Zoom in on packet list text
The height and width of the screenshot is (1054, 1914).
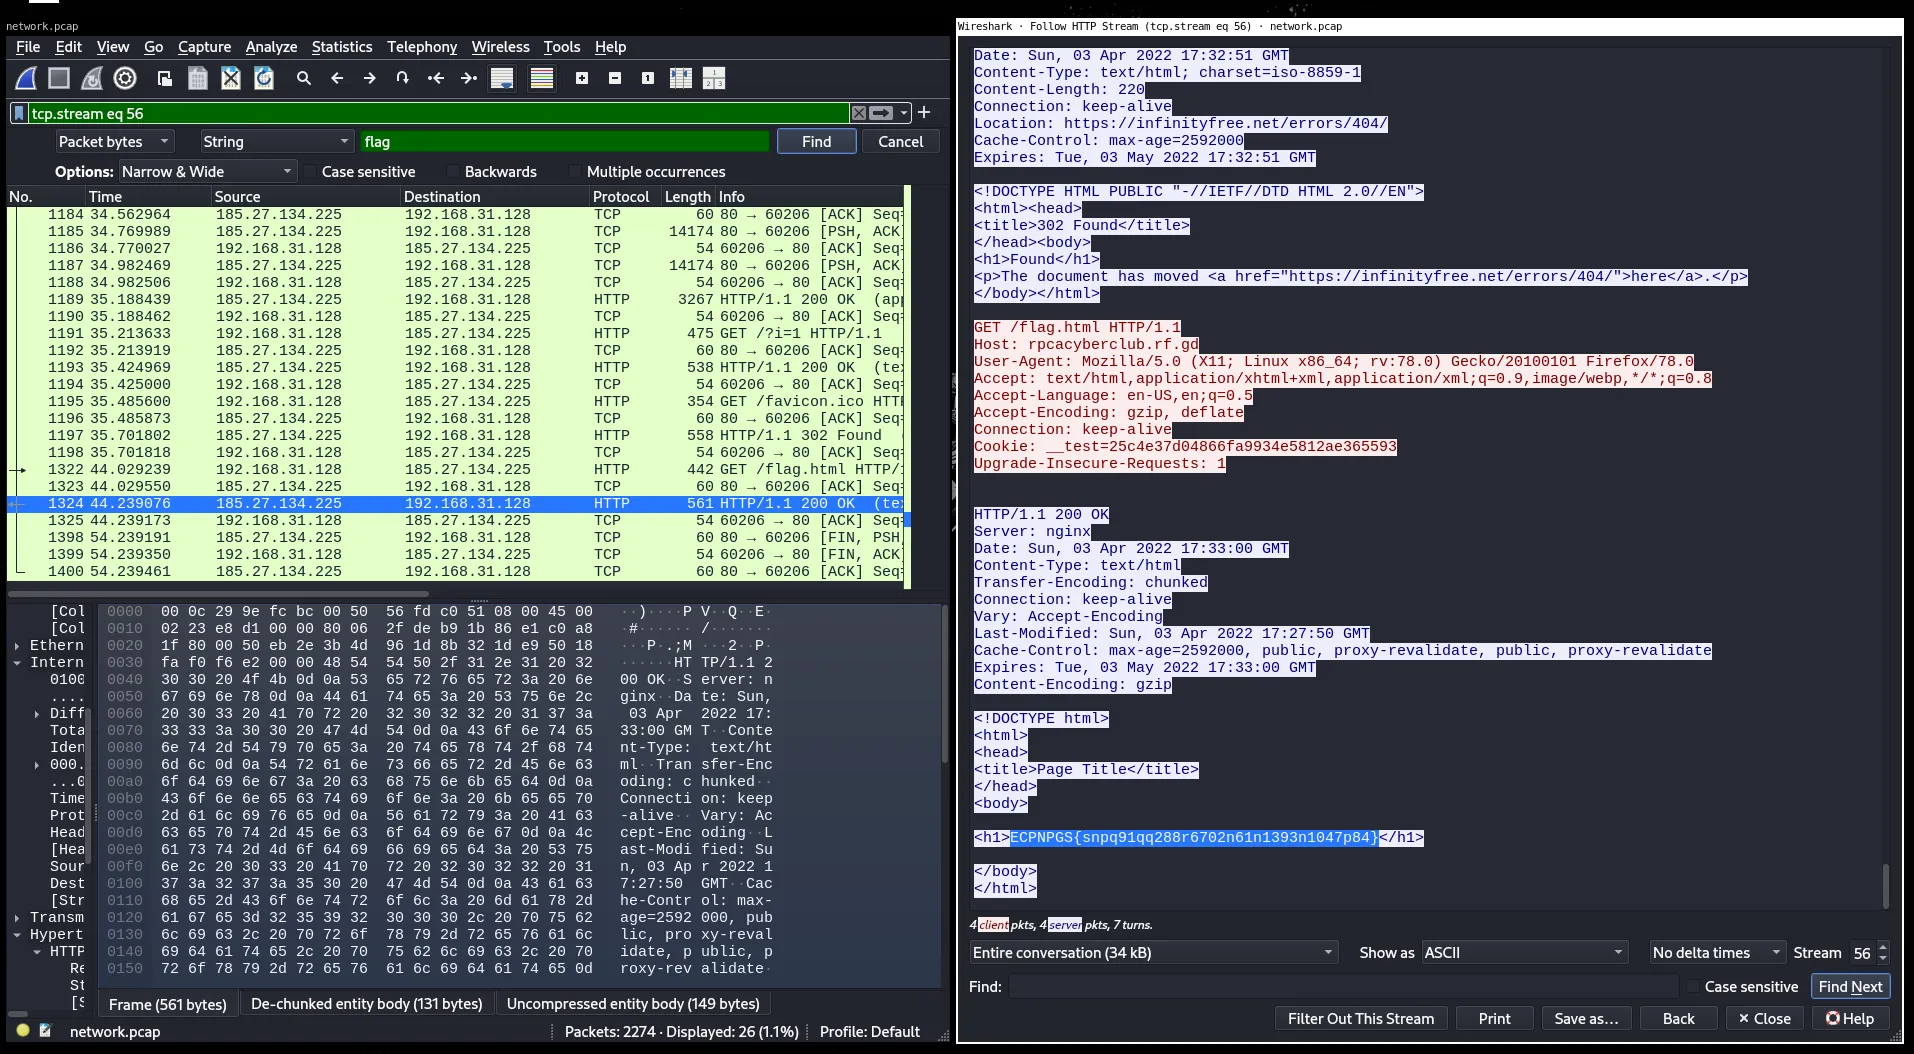pos(581,78)
